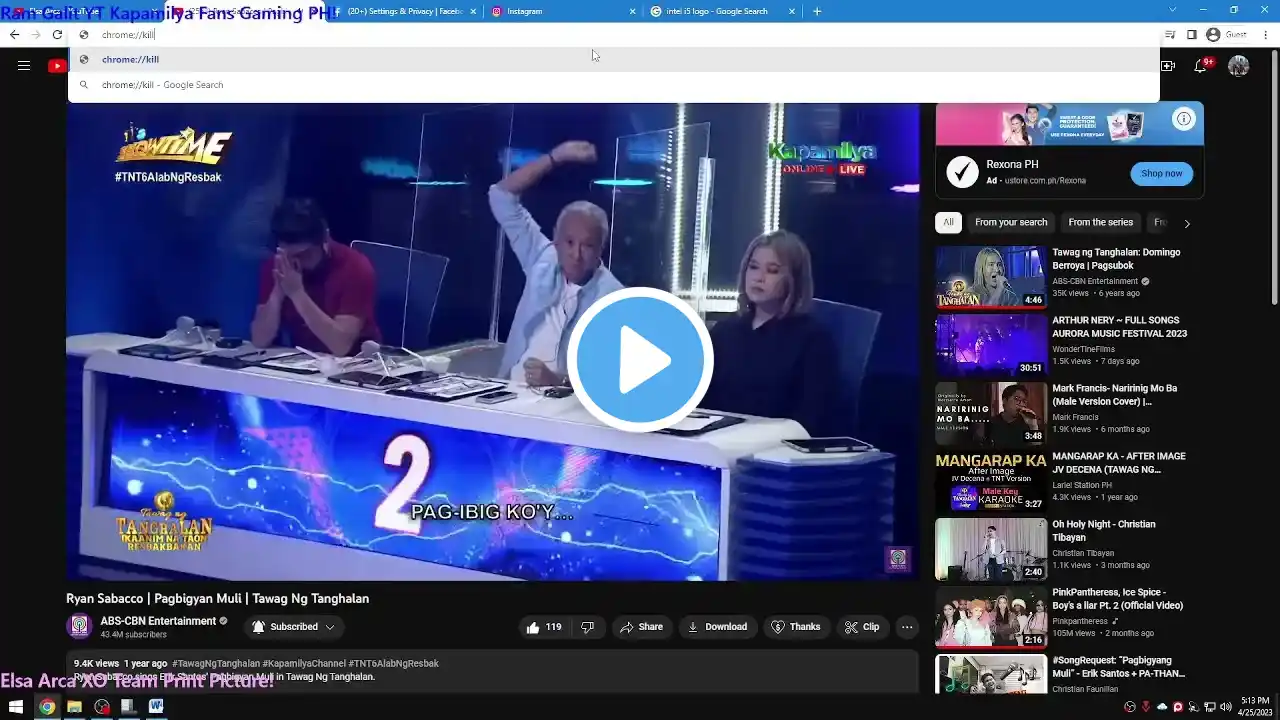Open the Rexona PH ad banner image
The image size is (1280, 720).
[1069, 124]
